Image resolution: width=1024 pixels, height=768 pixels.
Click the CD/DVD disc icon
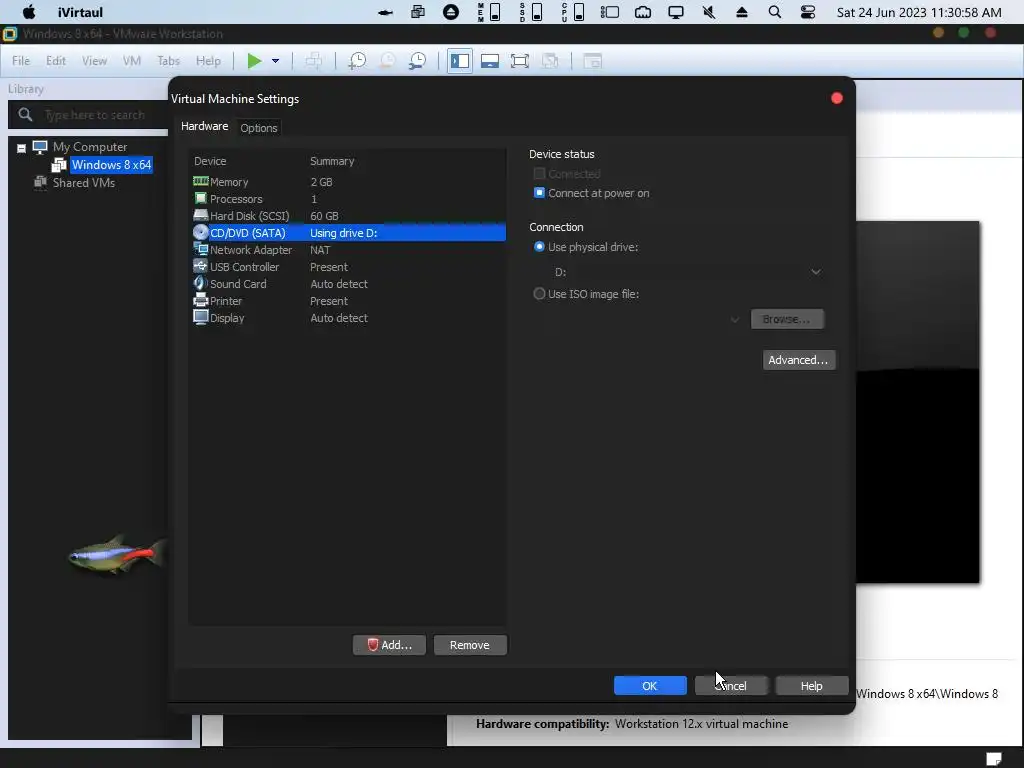tap(200, 232)
